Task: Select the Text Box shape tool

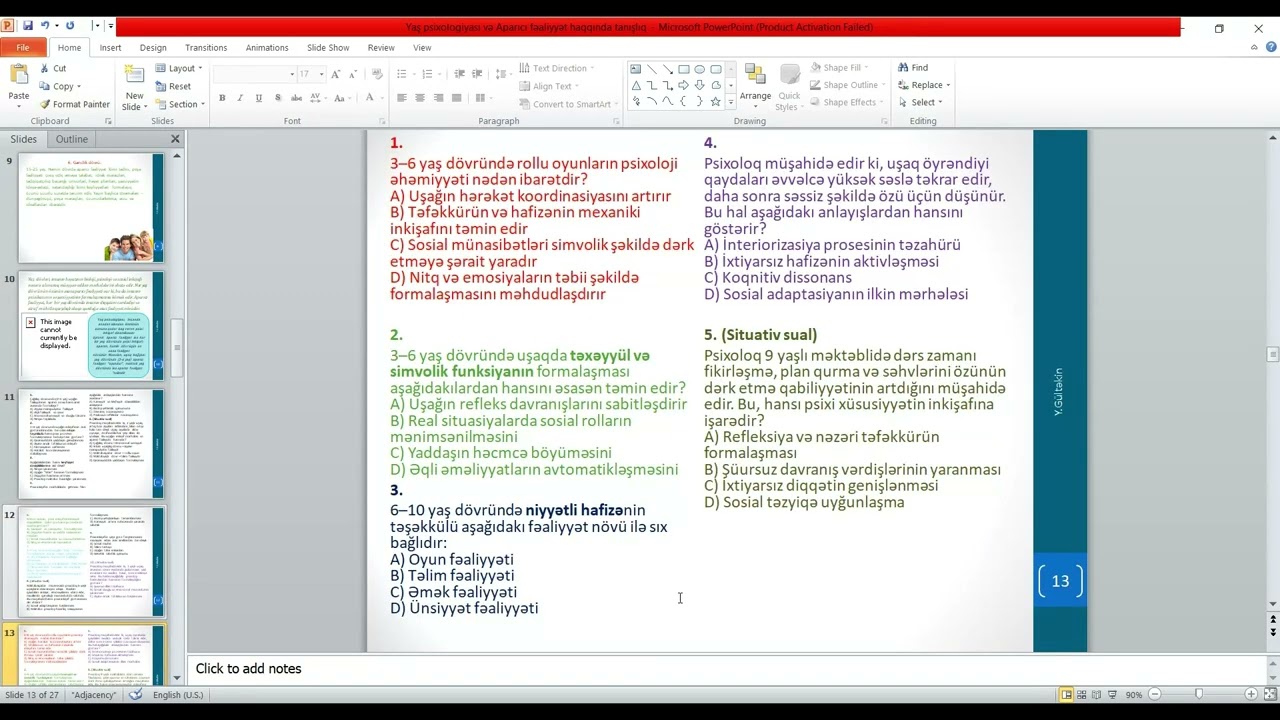Action: click(635, 69)
